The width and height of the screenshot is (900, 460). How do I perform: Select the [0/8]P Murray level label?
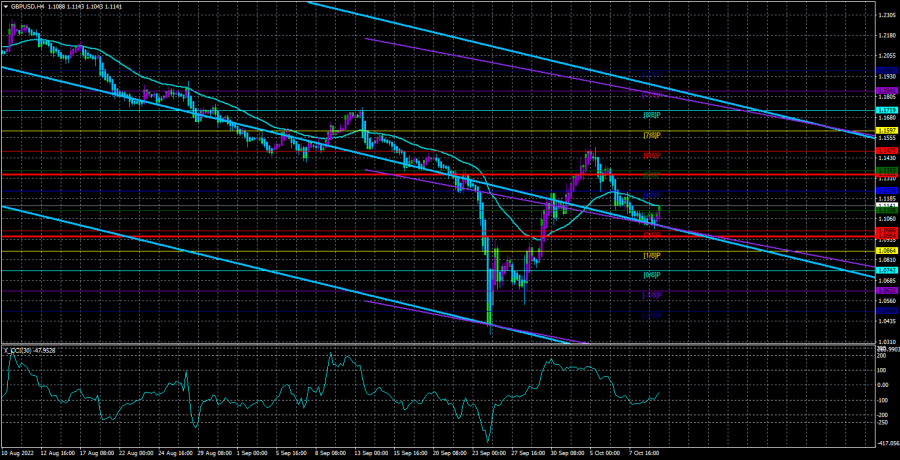pyautogui.click(x=652, y=276)
